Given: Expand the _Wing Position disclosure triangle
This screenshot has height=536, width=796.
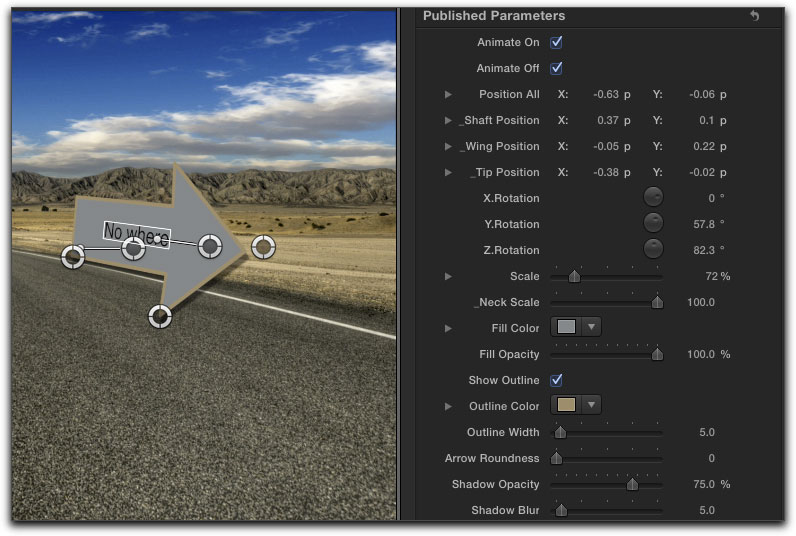Looking at the screenshot, I should click(x=448, y=146).
